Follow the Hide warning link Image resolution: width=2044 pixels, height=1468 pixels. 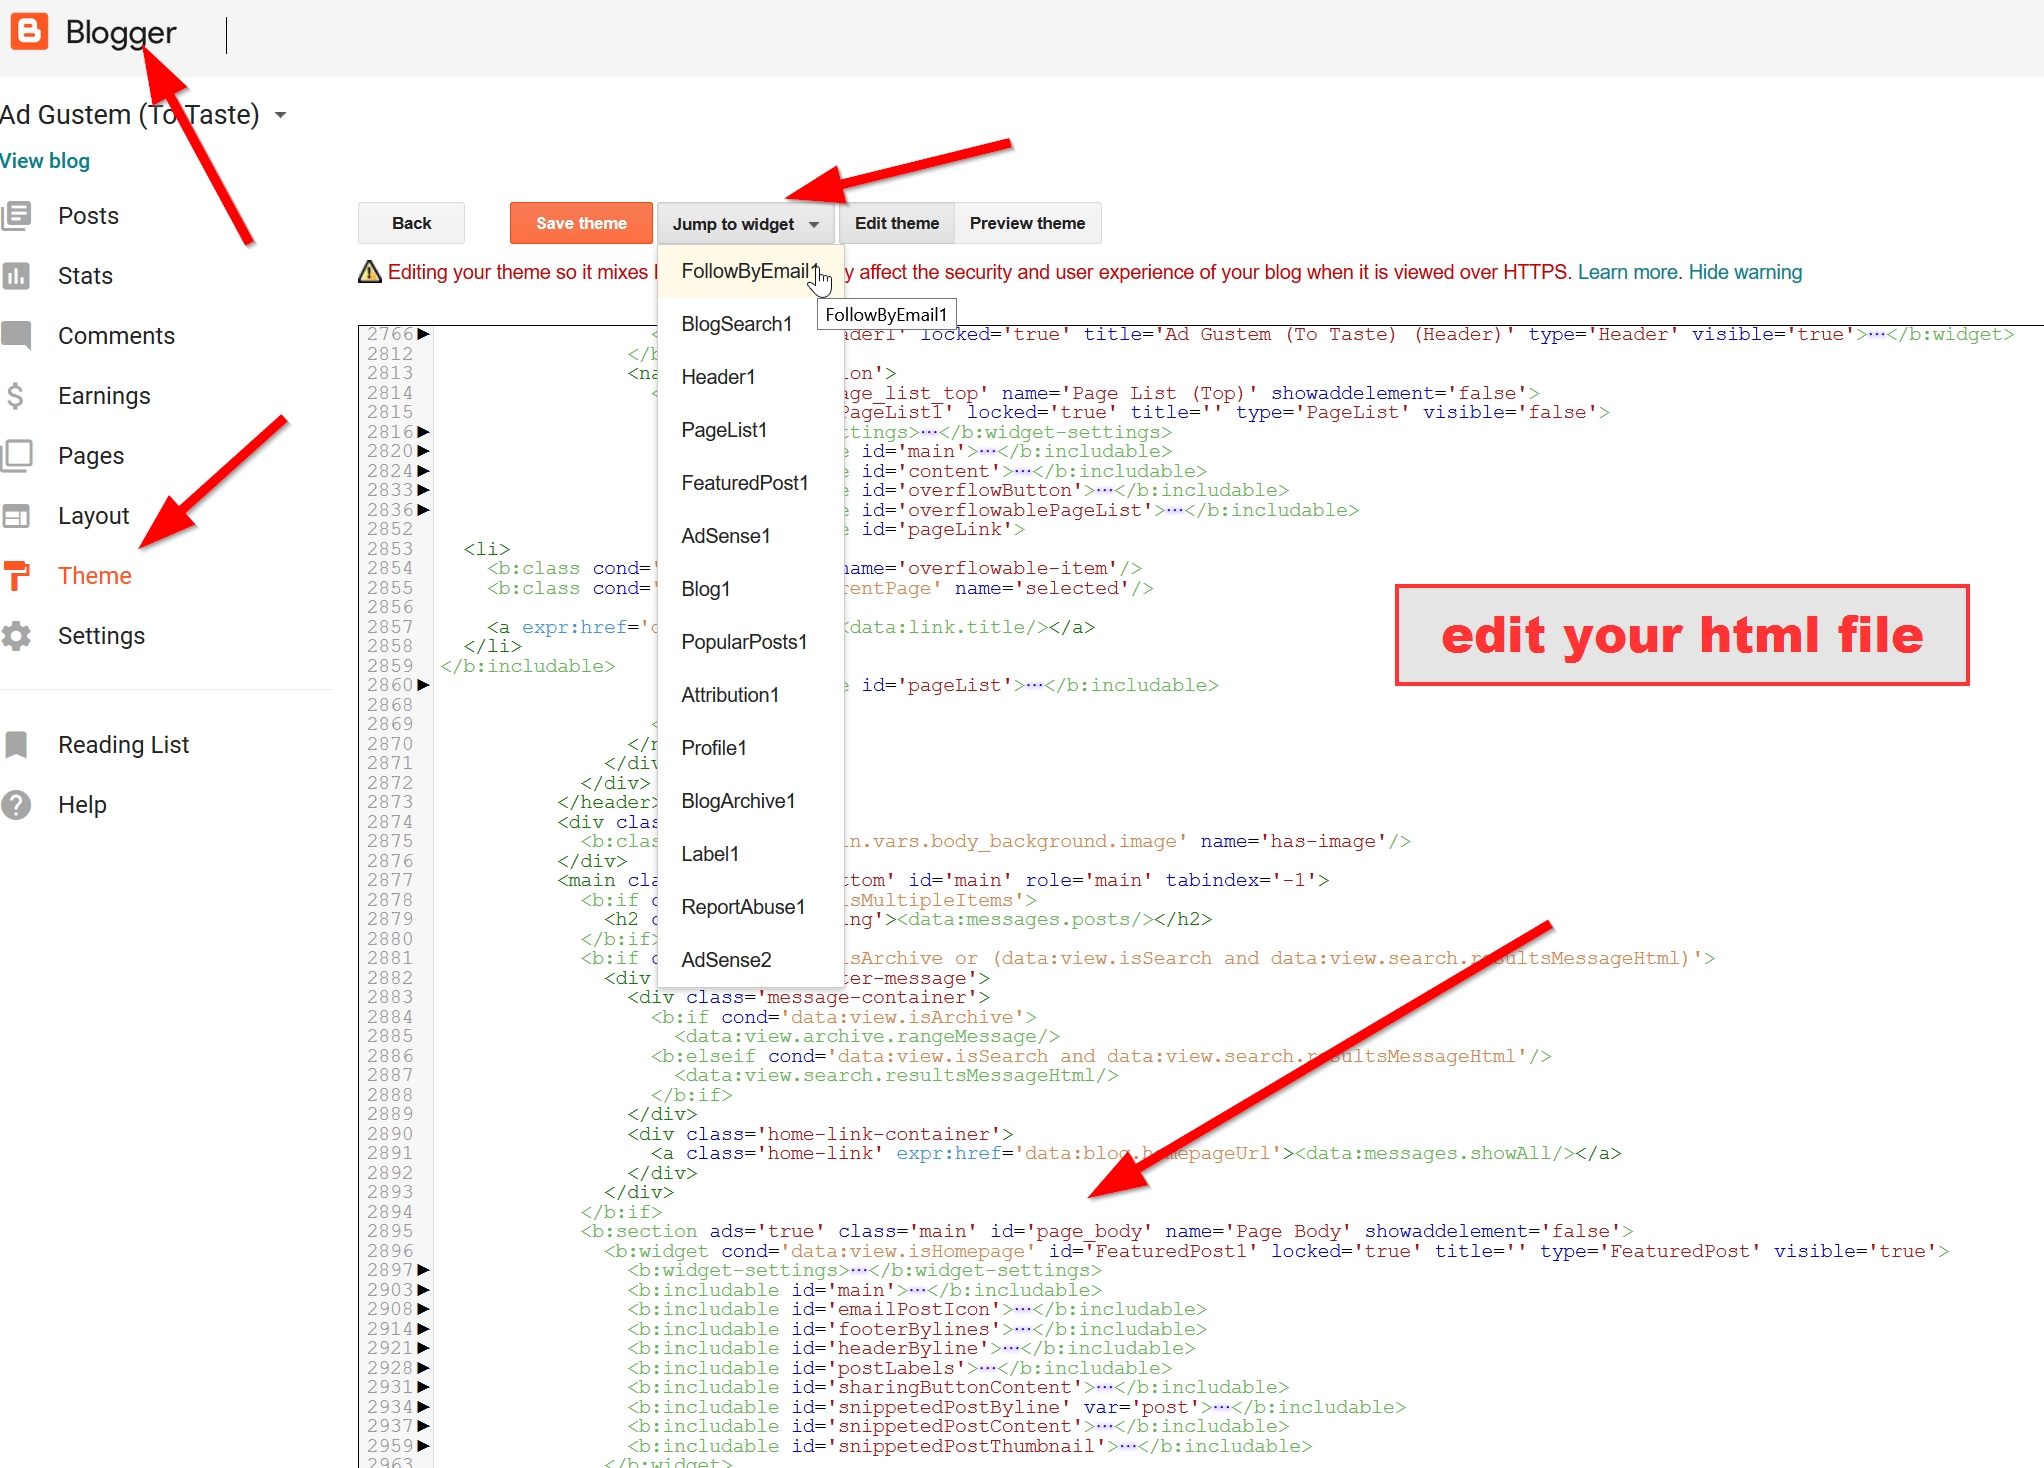click(1745, 272)
